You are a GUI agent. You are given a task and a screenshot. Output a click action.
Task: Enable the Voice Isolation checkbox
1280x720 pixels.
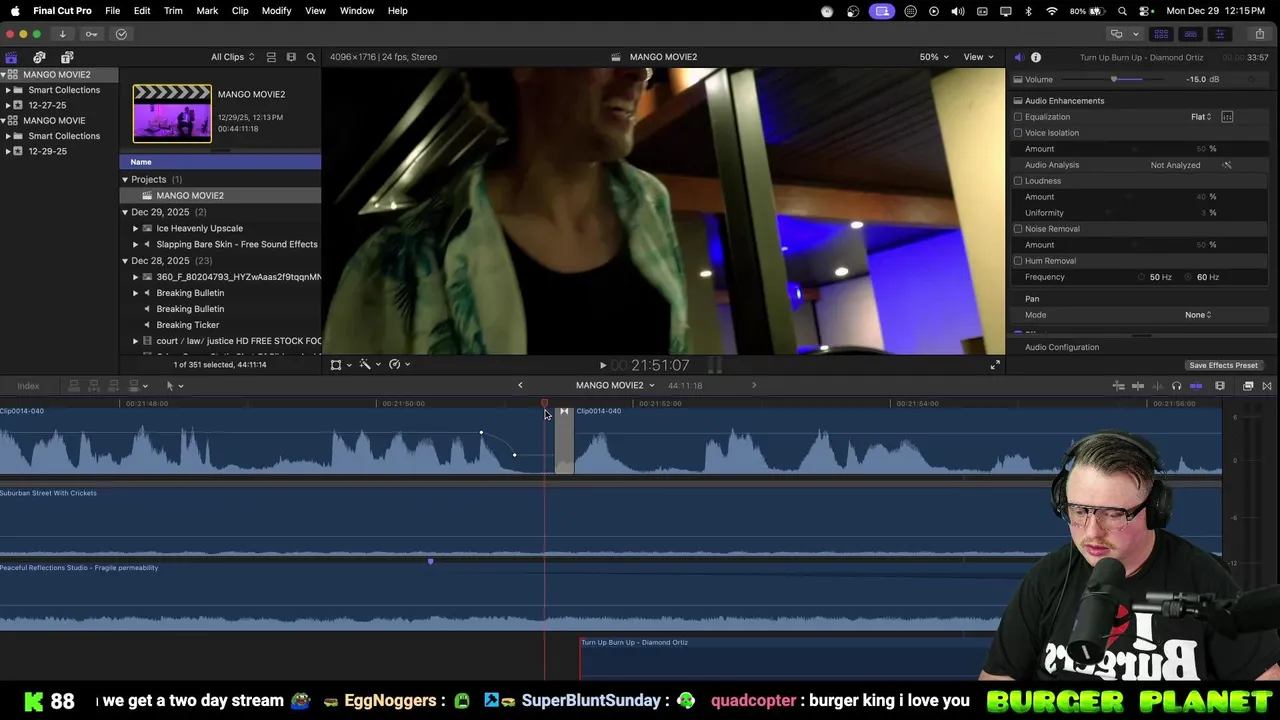(x=1018, y=133)
